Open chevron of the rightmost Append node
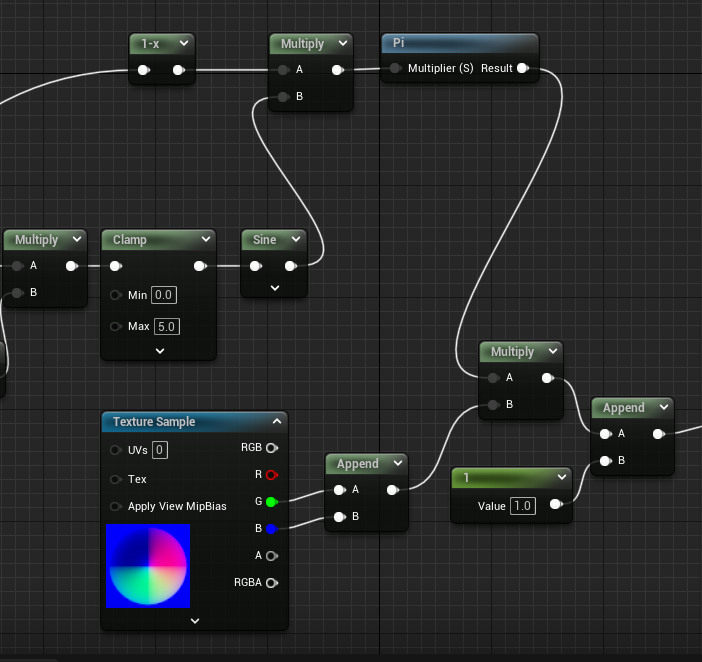Image resolution: width=702 pixels, height=662 pixels. (664, 407)
